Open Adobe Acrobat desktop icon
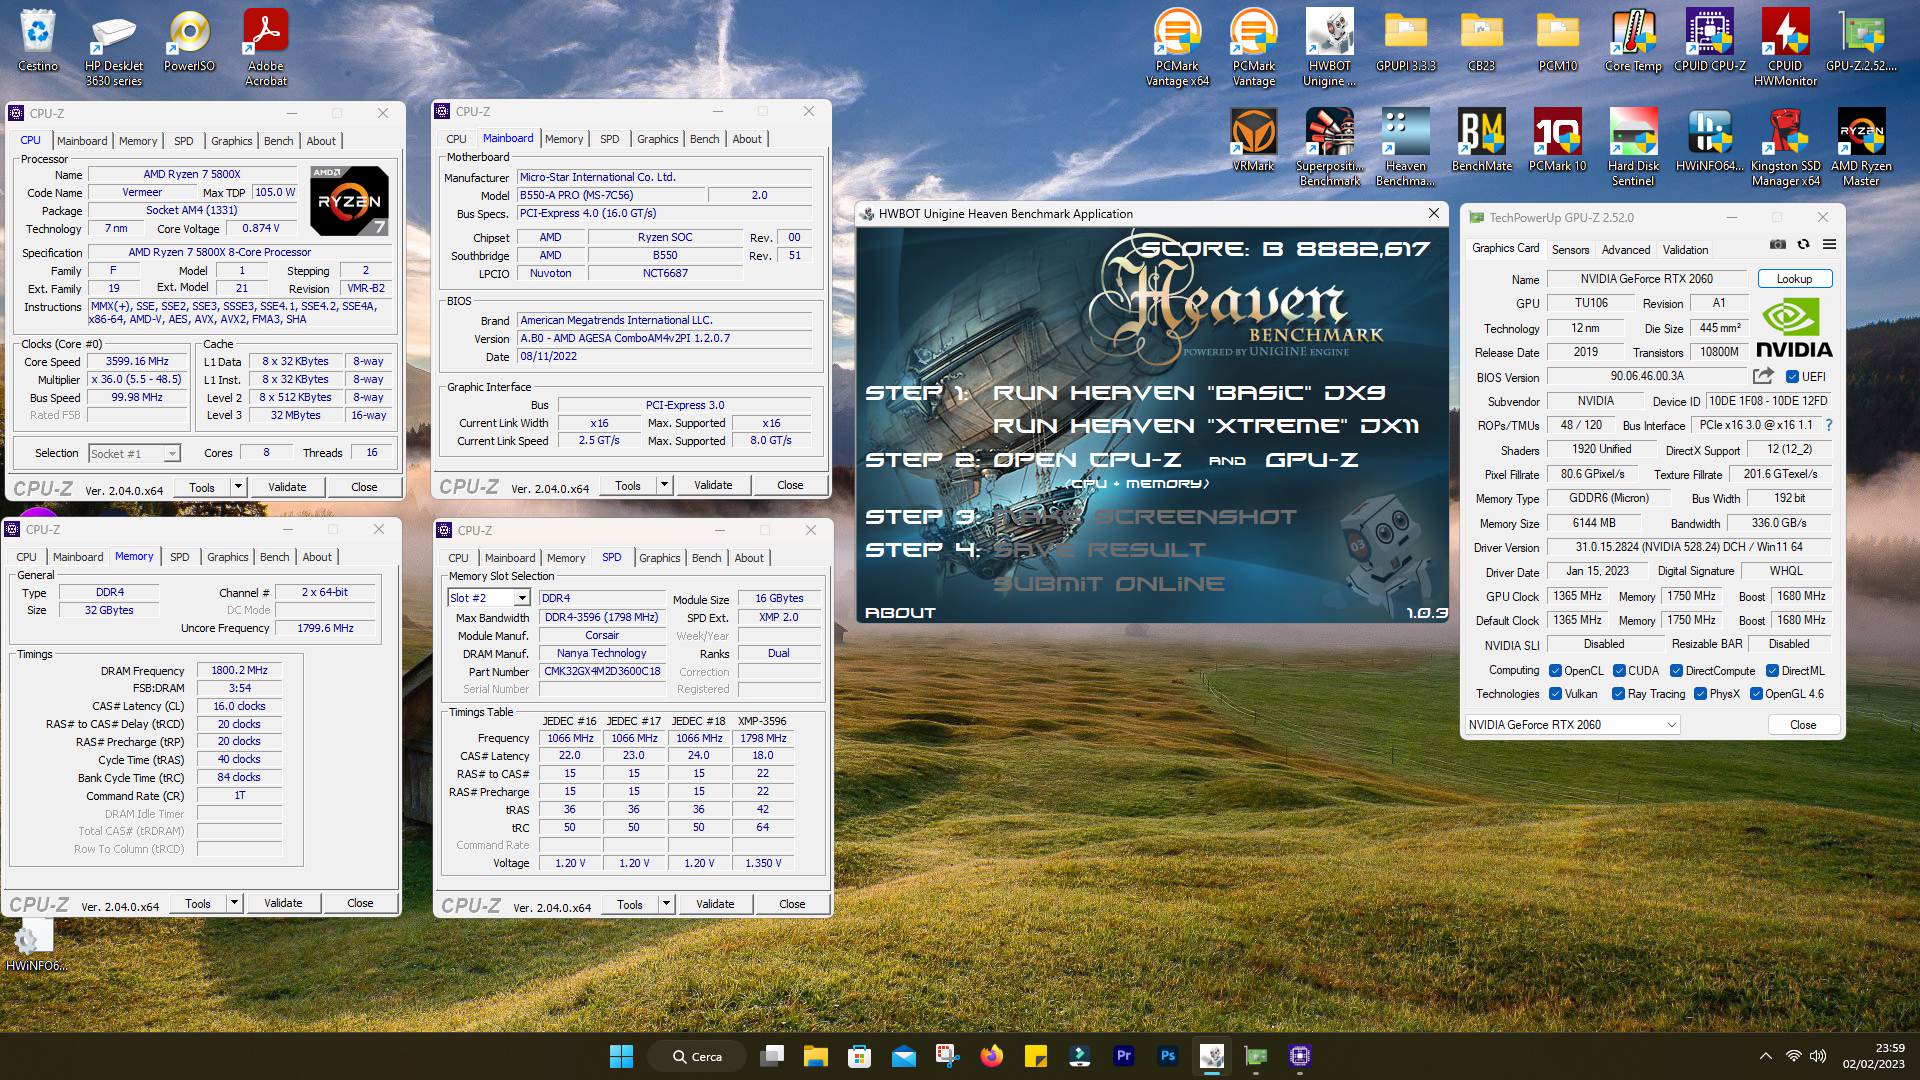The image size is (1920, 1080). [266, 48]
